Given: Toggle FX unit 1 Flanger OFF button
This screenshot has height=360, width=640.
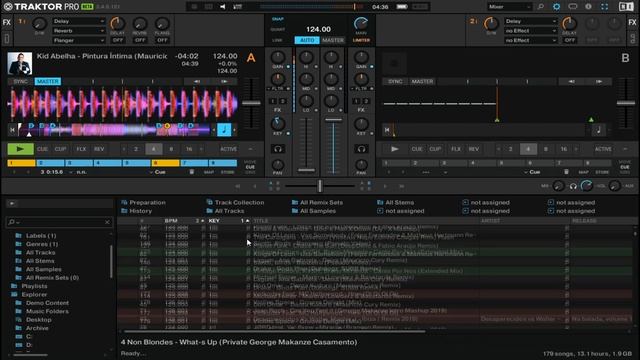Looking at the screenshot, I should (162, 40).
